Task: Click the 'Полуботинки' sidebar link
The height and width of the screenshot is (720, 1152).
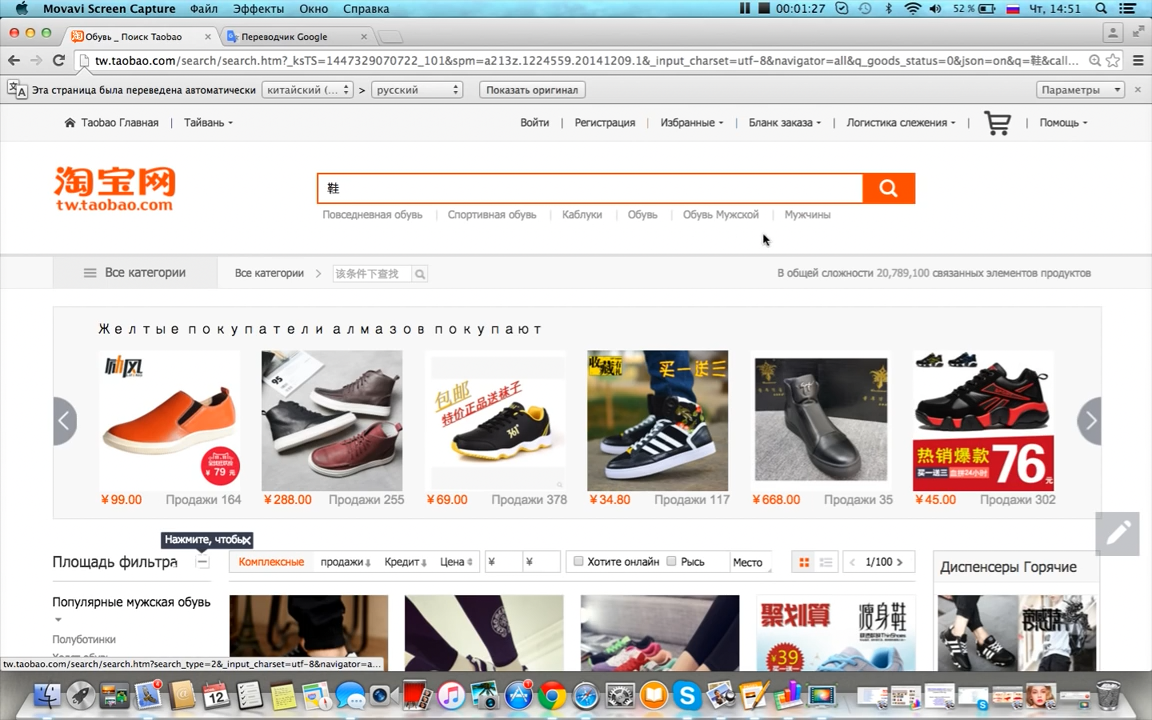Action: 84,639
